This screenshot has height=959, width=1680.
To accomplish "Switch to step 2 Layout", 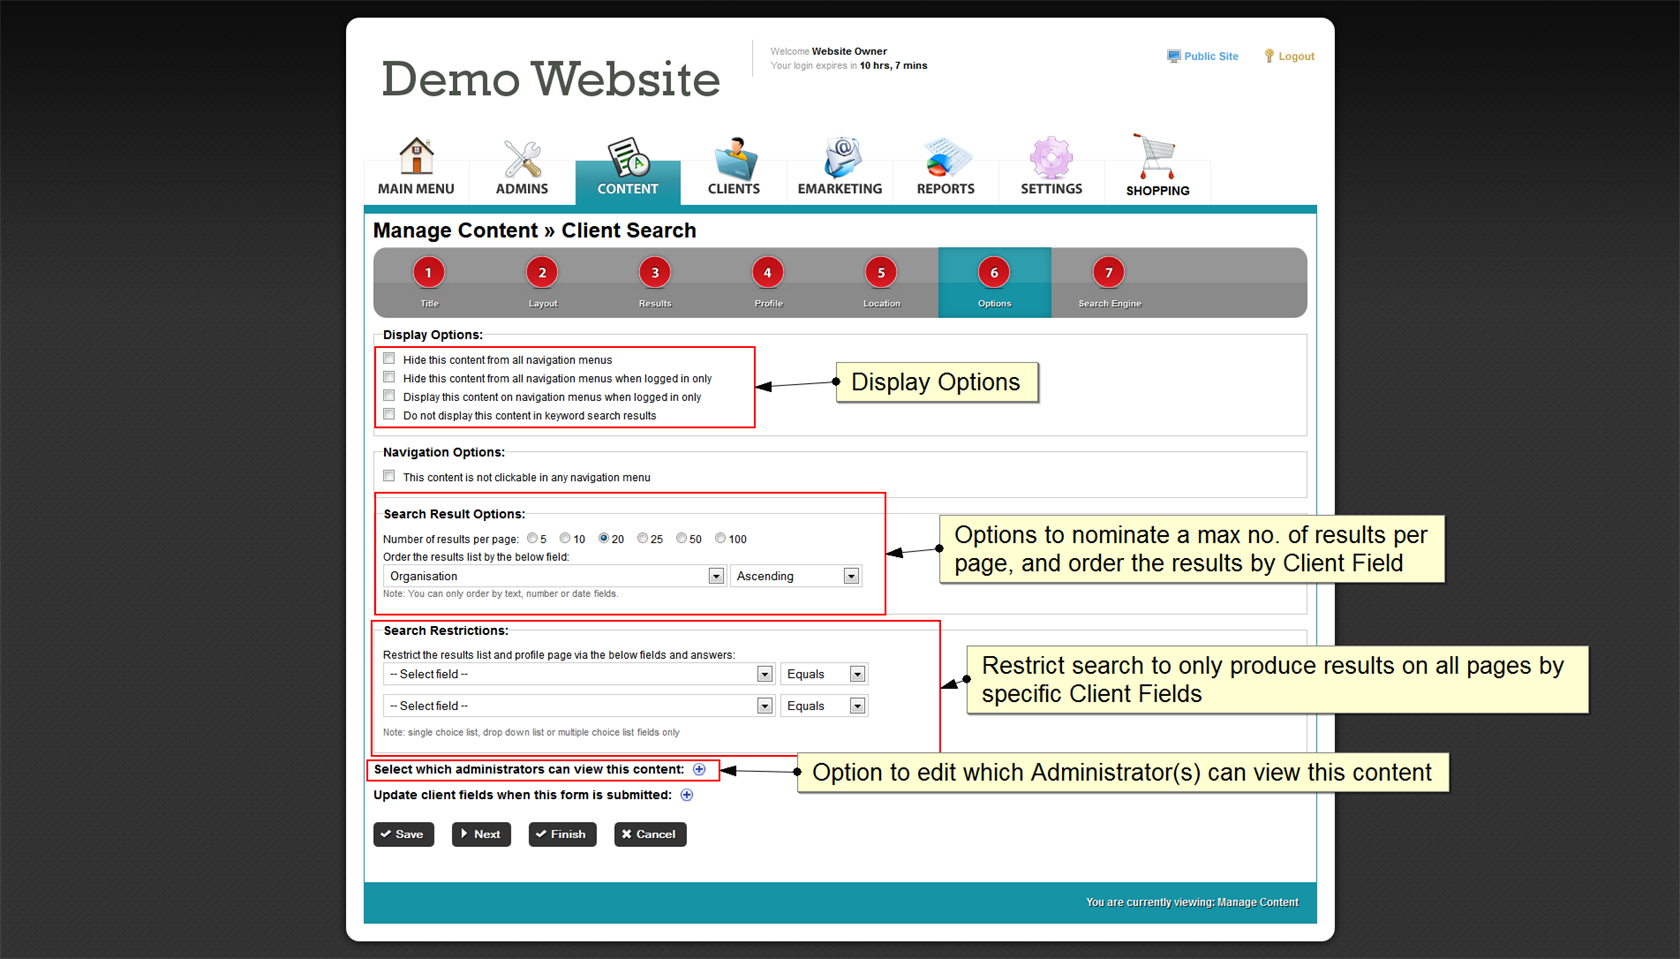I will pos(542,273).
